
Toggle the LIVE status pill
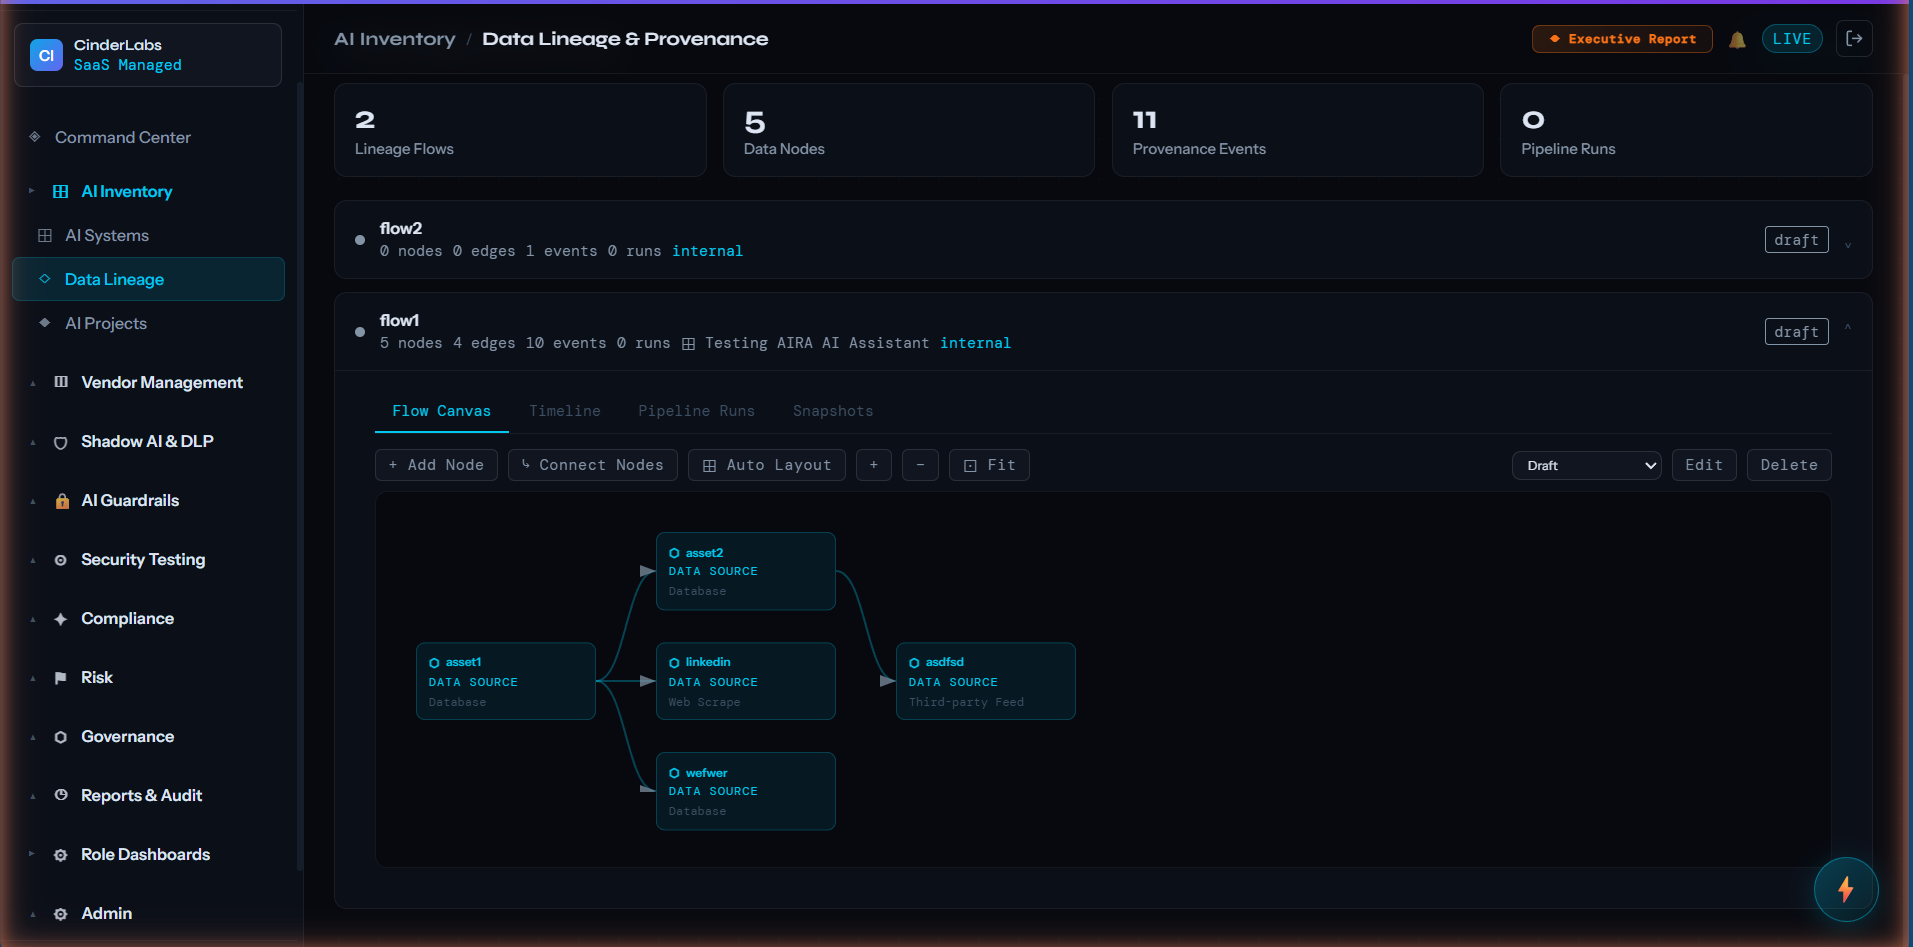tap(1792, 39)
